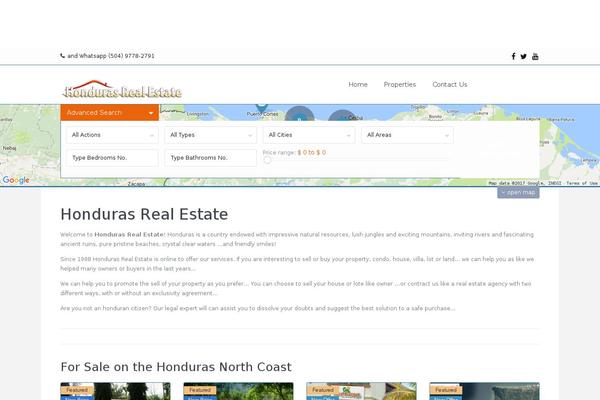Open the second Featured property thumbnail

click(x=238, y=391)
